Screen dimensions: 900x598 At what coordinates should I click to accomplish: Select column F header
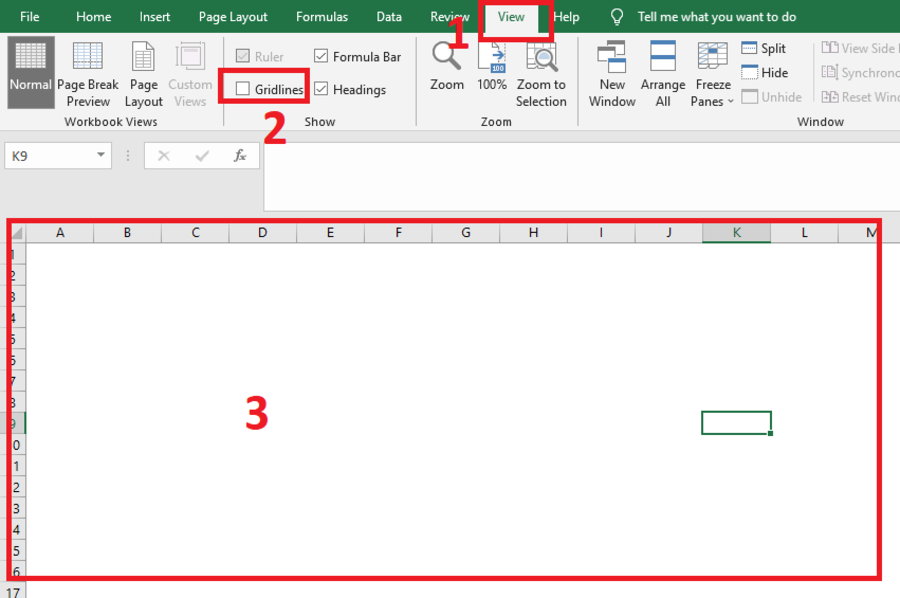pos(398,232)
